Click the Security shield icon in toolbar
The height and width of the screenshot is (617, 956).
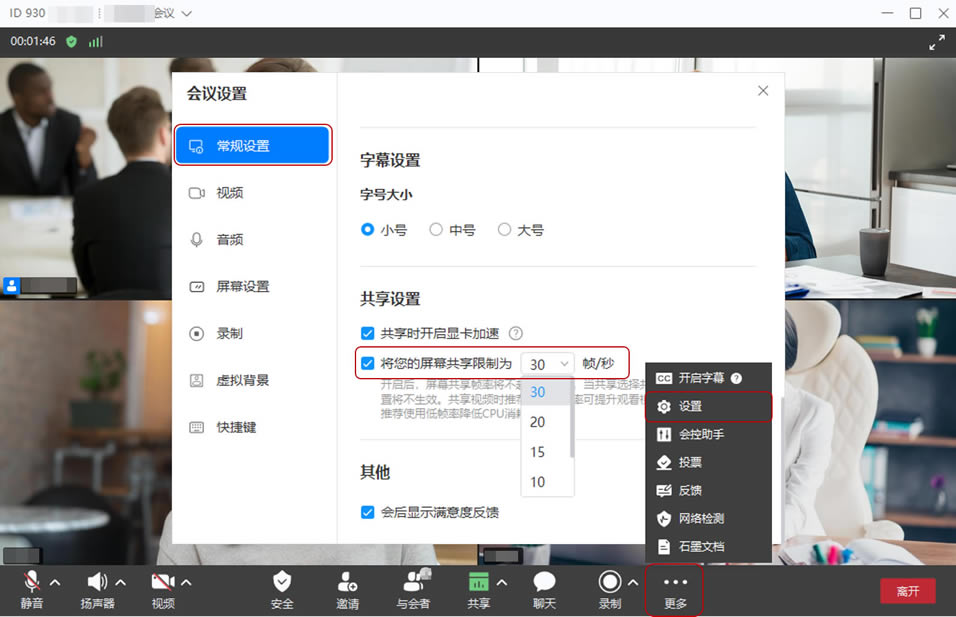pyautogui.click(x=282, y=582)
